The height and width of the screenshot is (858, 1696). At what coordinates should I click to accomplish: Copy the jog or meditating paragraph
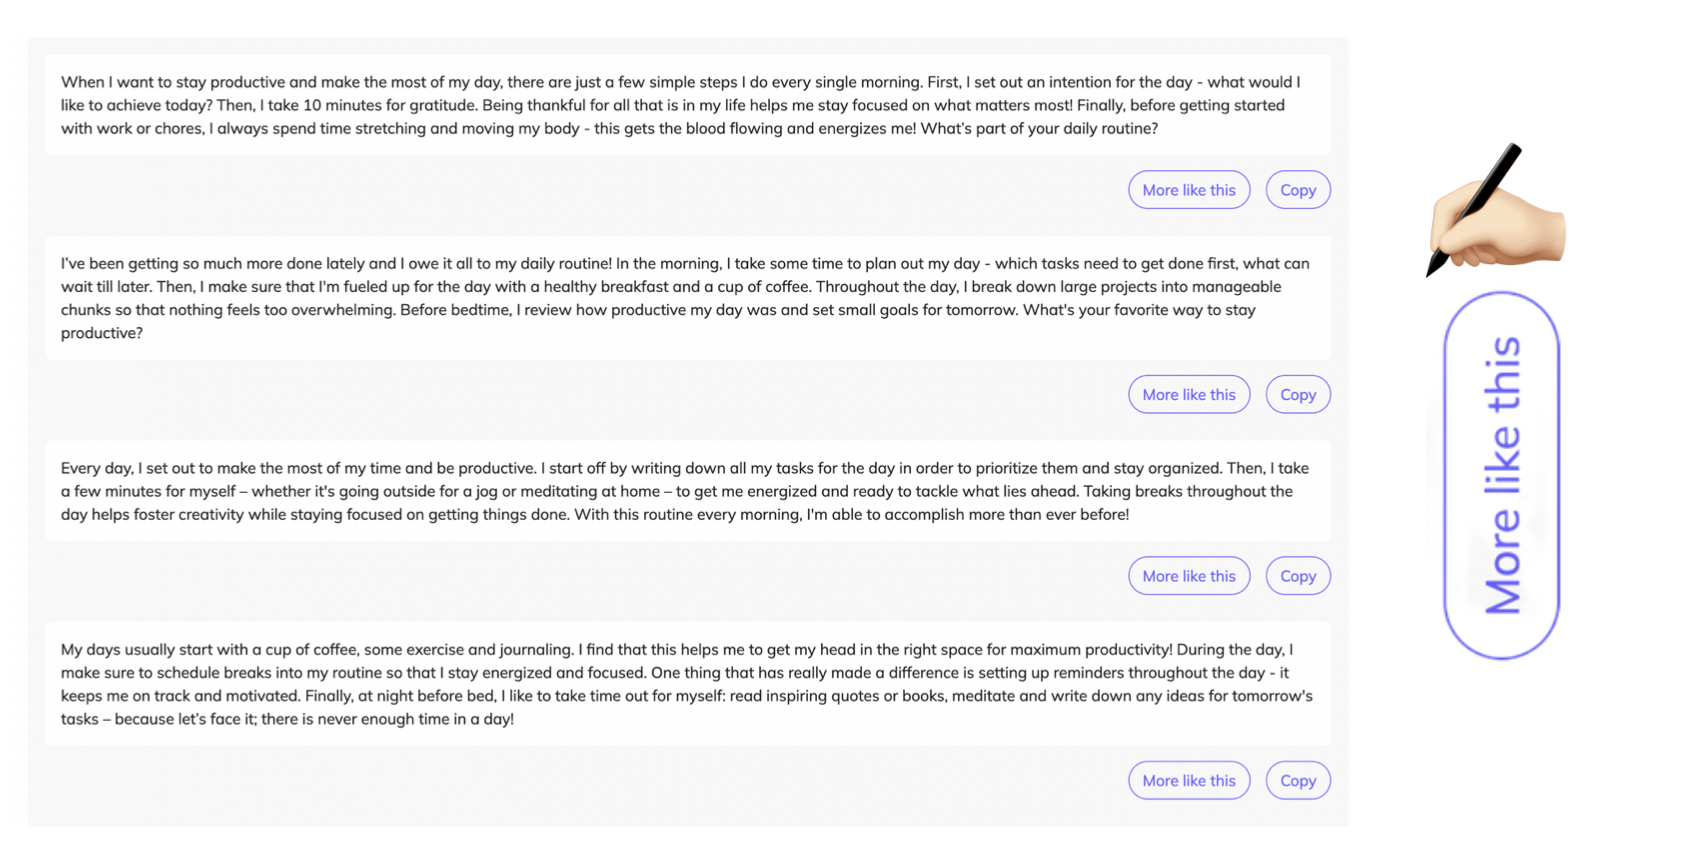[x=1298, y=576]
